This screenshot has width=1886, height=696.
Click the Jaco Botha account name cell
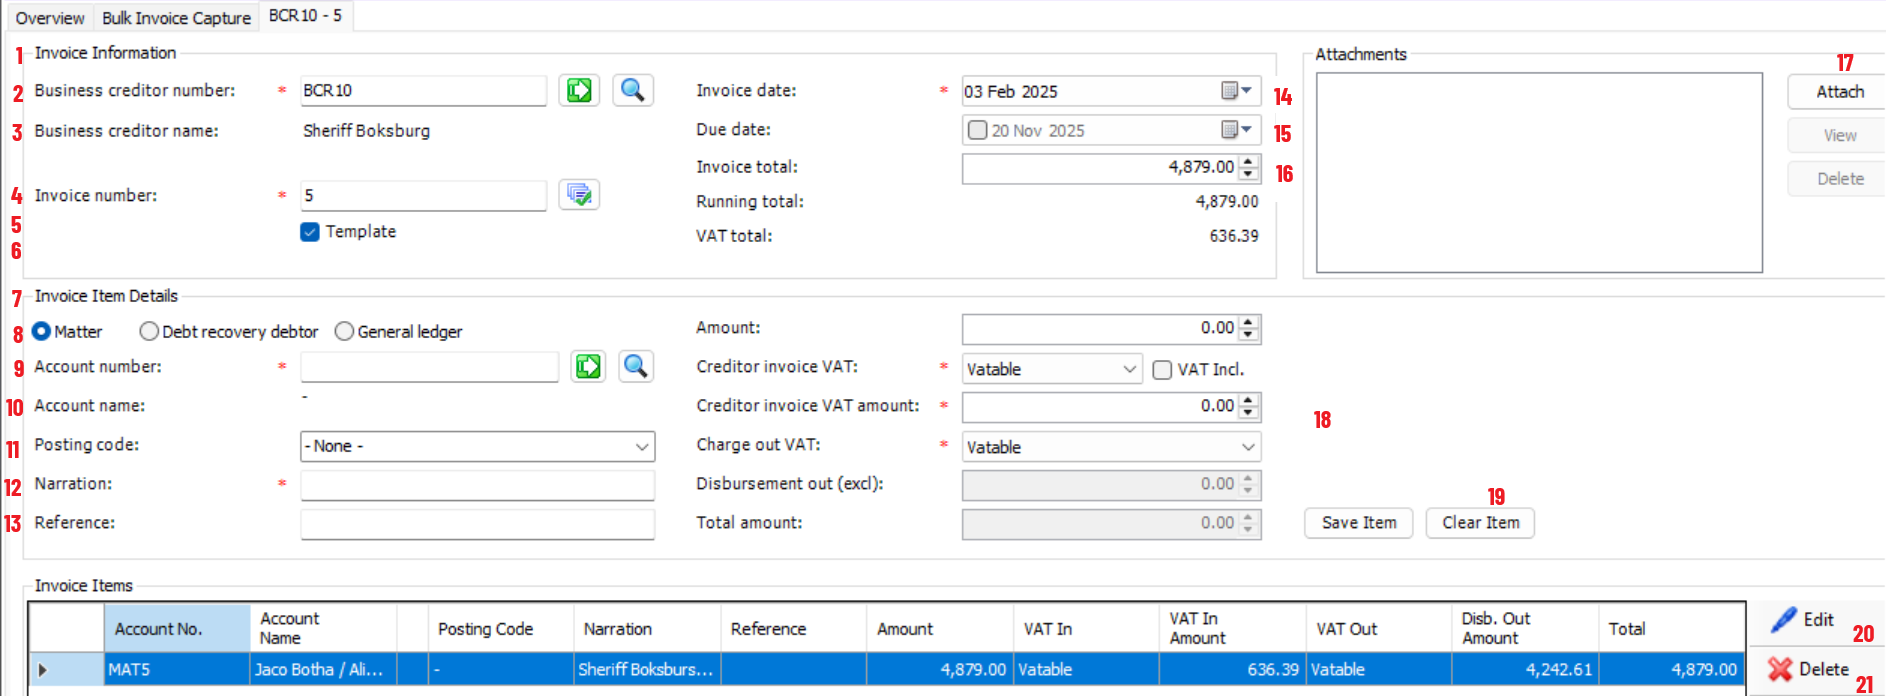point(324,669)
